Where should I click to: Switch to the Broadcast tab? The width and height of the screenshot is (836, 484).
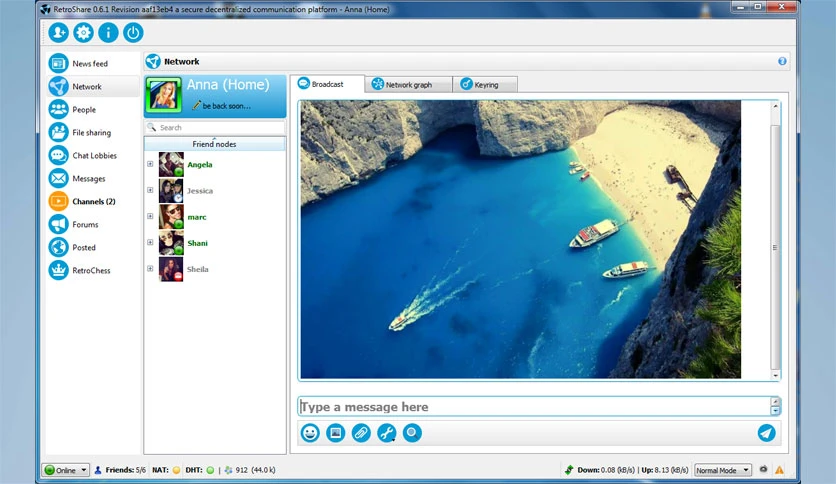click(x=327, y=84)
